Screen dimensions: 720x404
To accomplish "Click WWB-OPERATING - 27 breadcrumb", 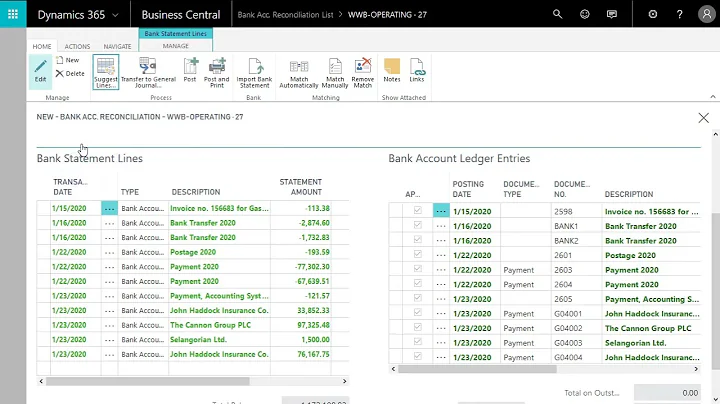I will (387, 15).
